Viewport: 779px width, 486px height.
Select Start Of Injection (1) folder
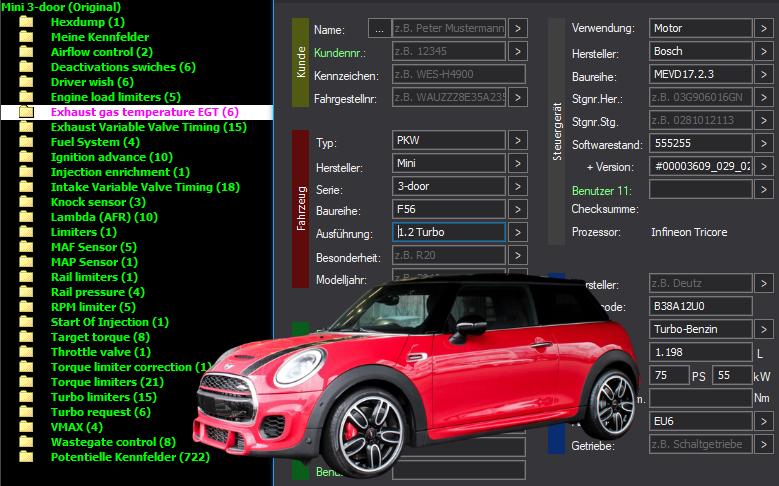tap(110, 322)
